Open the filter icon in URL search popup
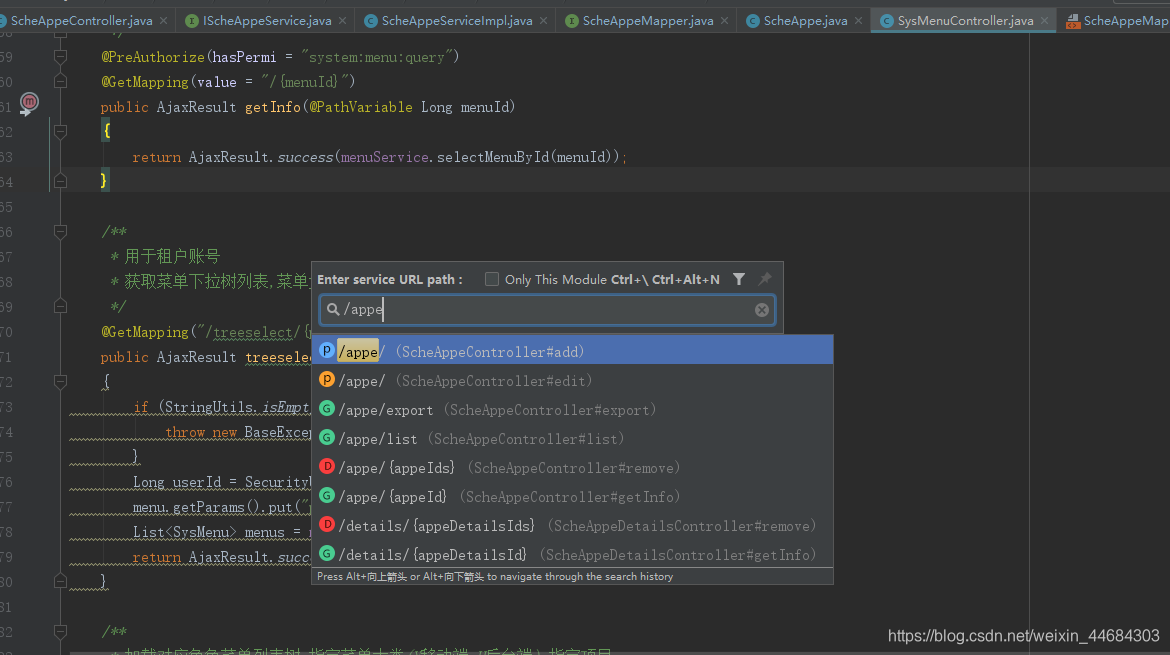Image resolution: width=1170 pixels, height=655 pixels. (x=739, y=279)
